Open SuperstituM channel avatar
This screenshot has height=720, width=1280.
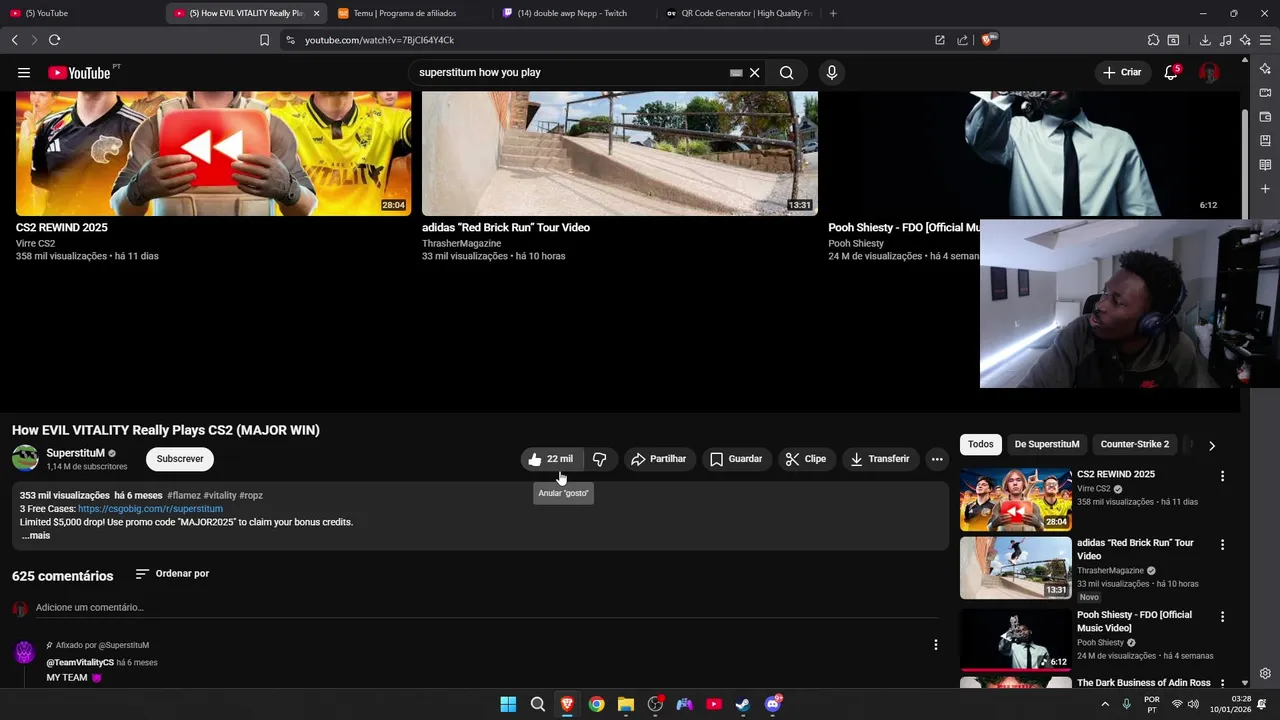pos(25,459)
